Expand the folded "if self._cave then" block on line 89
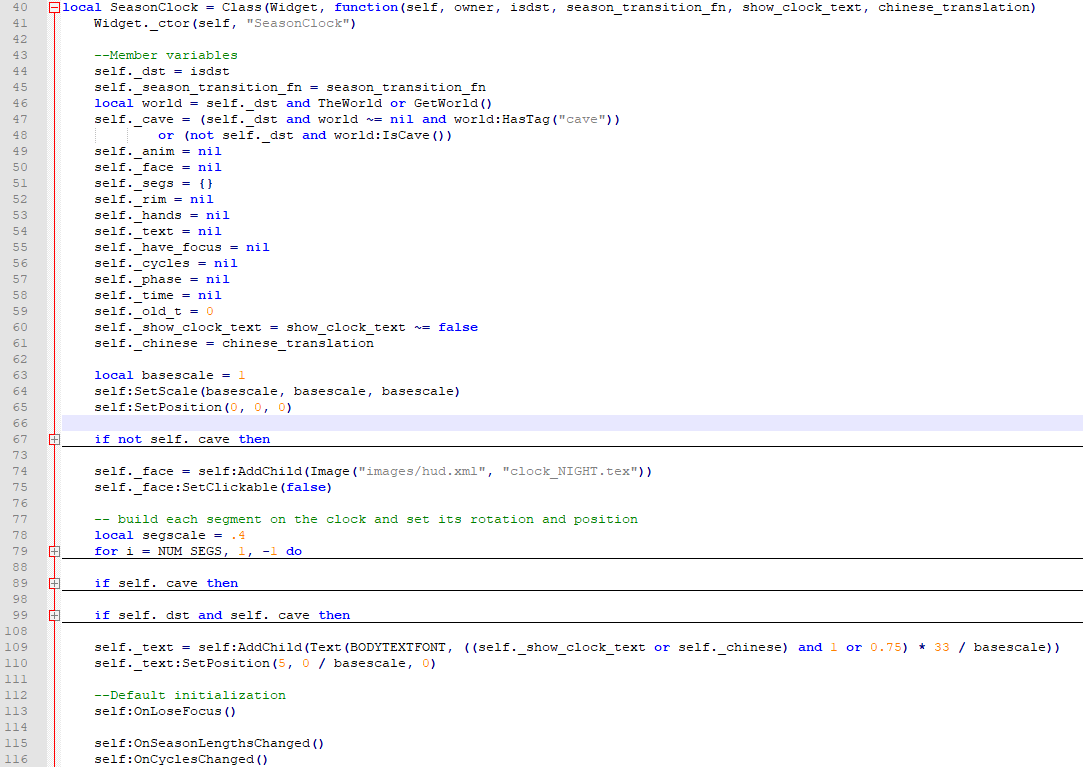1083x767 pixels. click(54, 583)
